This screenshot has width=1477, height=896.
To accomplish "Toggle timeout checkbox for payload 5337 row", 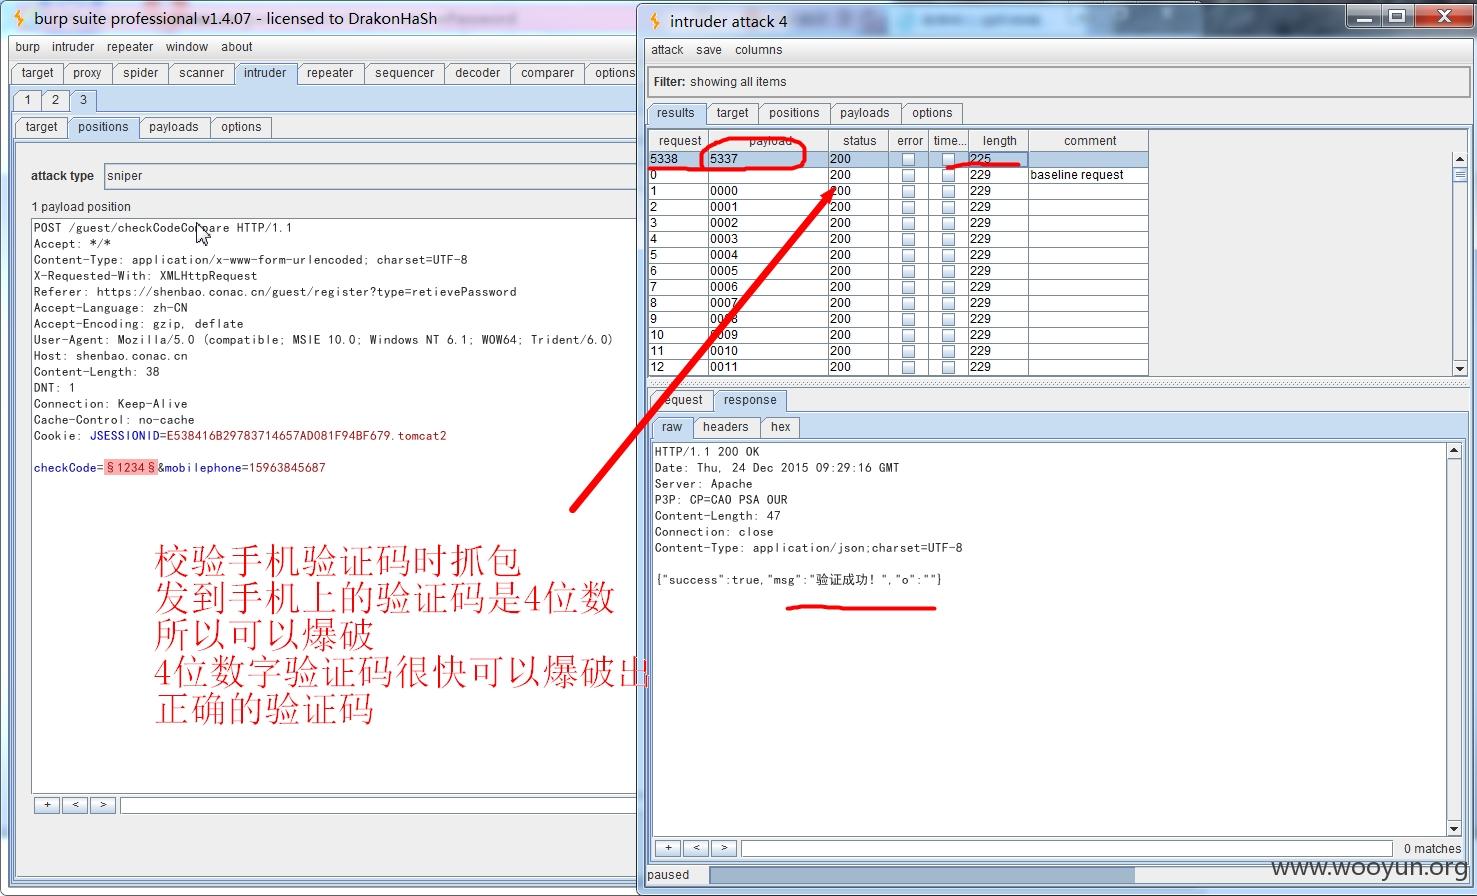I will pos(948,159).
